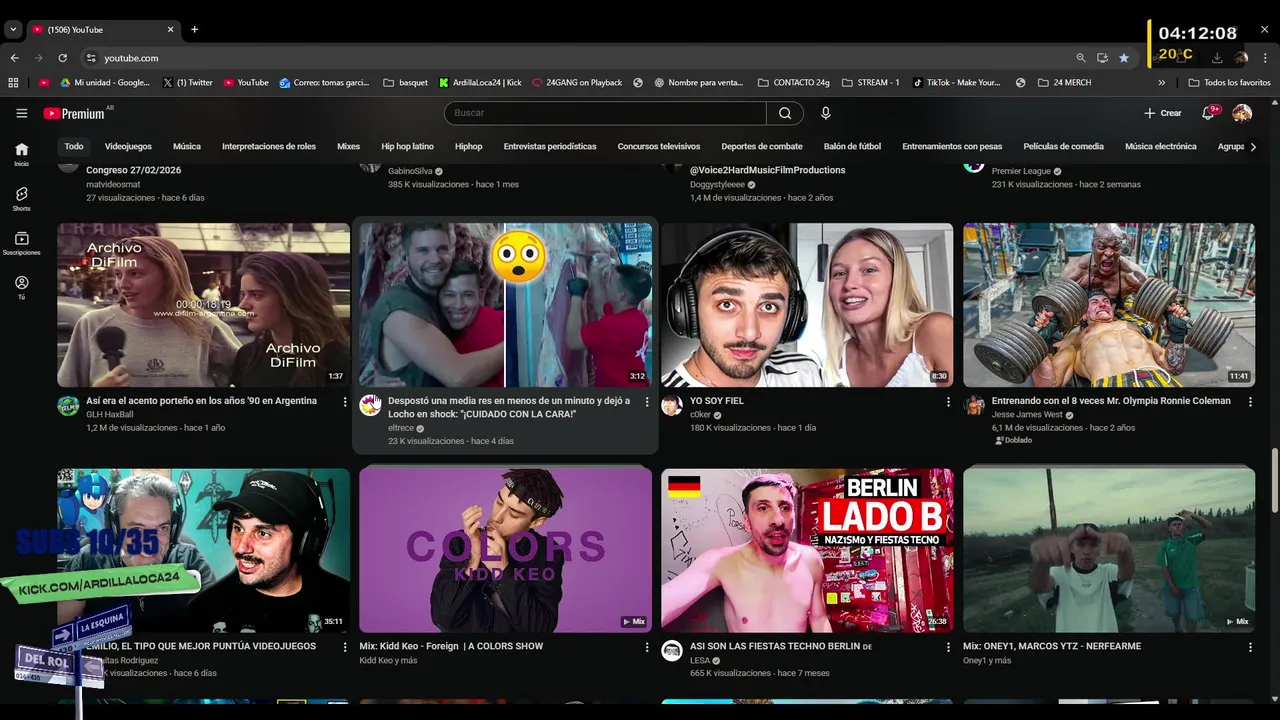Viewport: 1280px width, 720px height.
Task: Open options for acento porteño video
Action: (x=345, y=402)
